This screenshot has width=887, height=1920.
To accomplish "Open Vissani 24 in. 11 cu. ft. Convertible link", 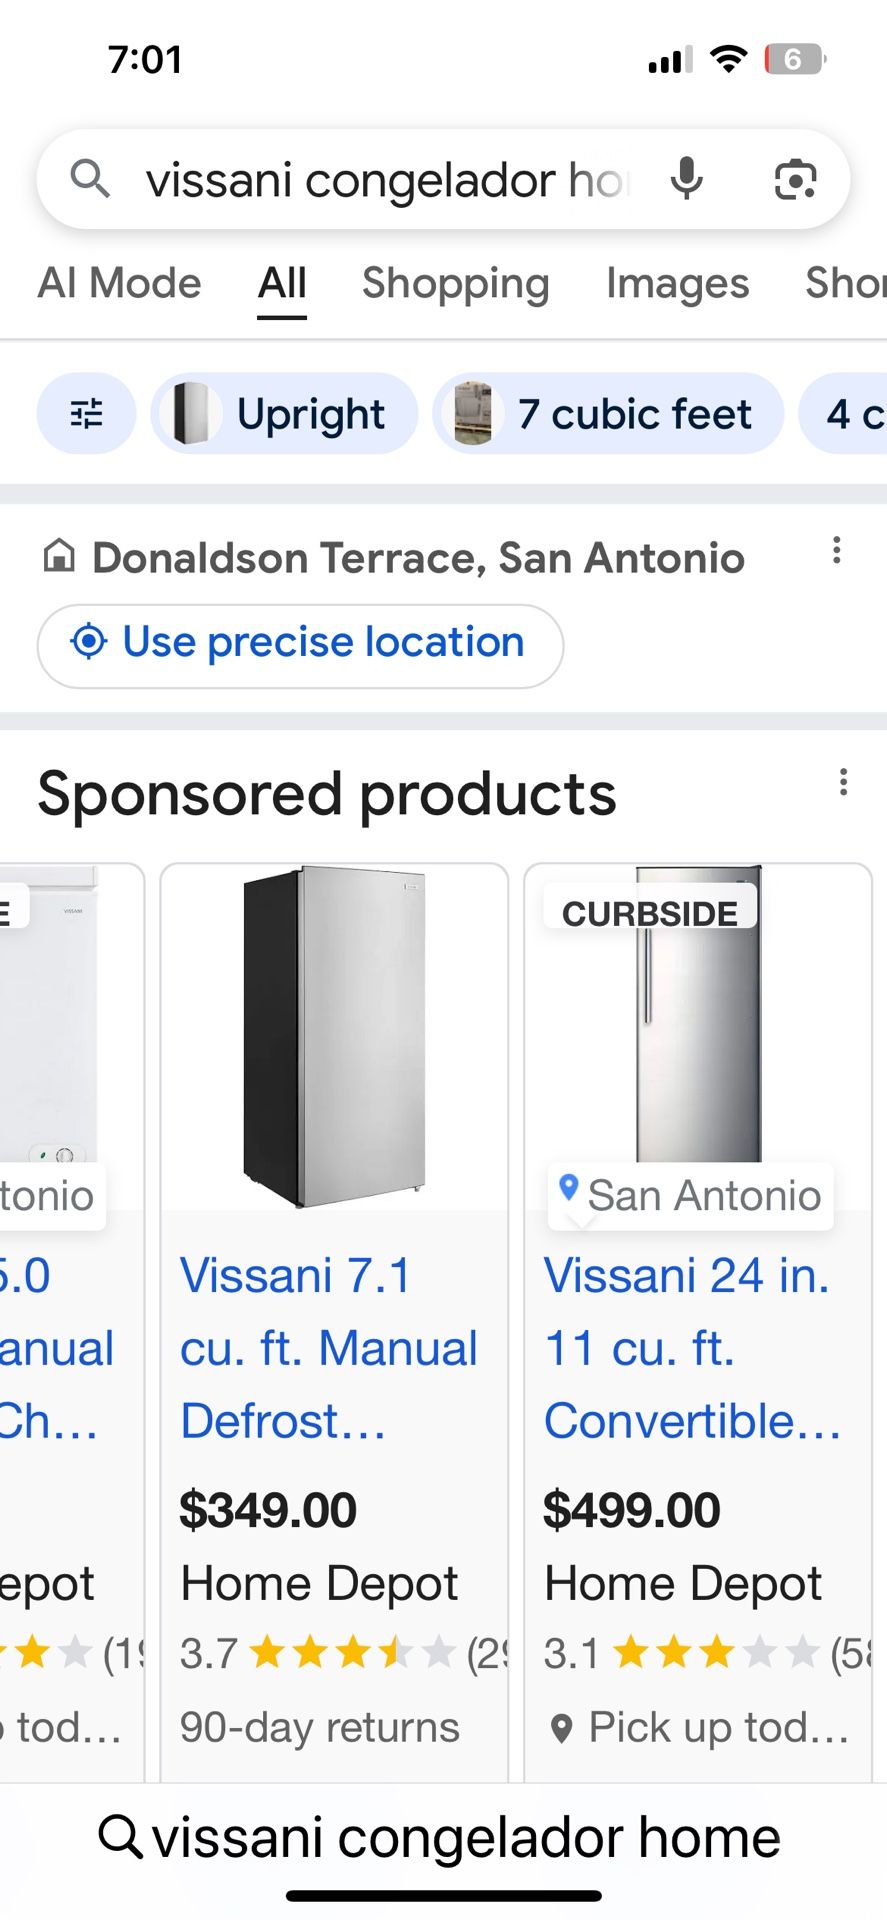I will coord(692,1347).
